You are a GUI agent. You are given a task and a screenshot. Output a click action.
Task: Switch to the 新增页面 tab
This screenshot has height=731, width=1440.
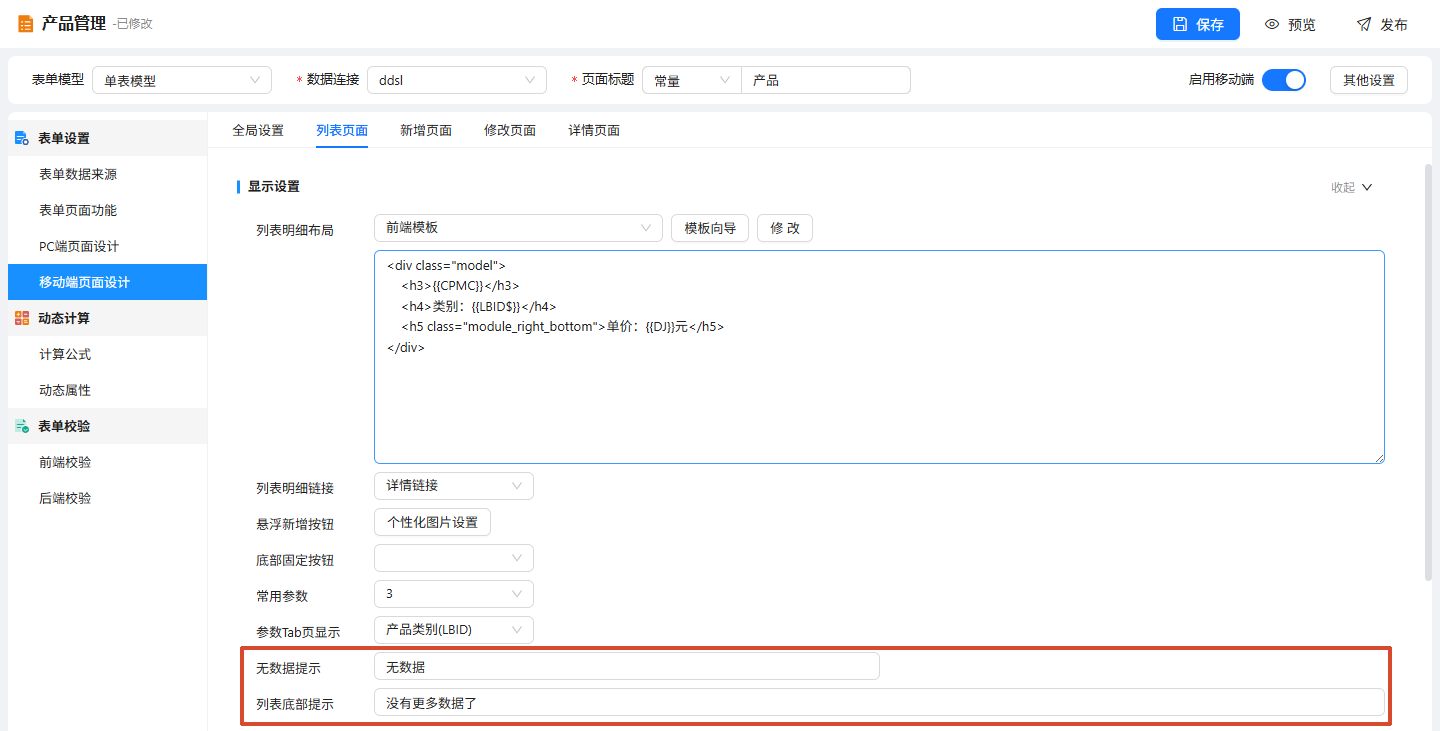point(426,130)
